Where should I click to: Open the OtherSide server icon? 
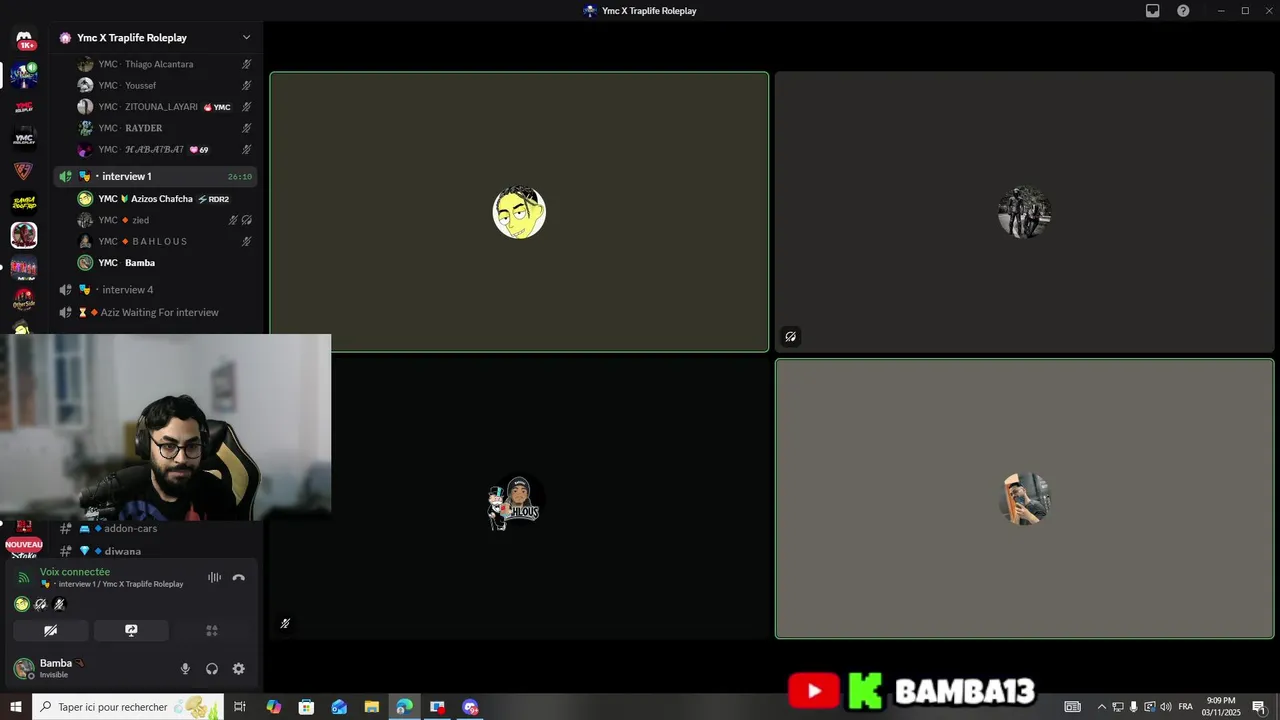24,300
